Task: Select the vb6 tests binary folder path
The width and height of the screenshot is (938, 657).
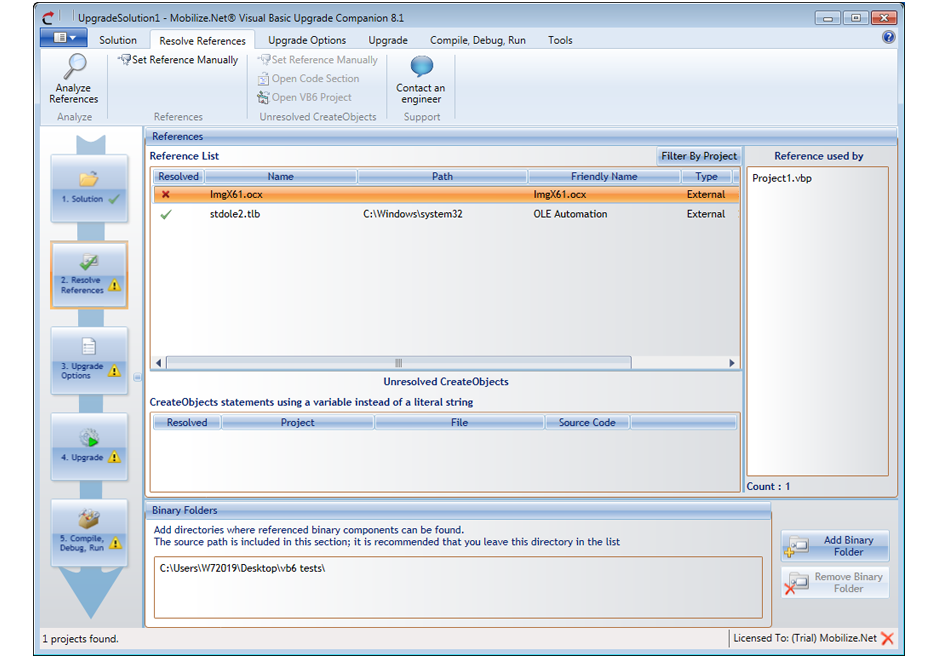Action: 242,568
